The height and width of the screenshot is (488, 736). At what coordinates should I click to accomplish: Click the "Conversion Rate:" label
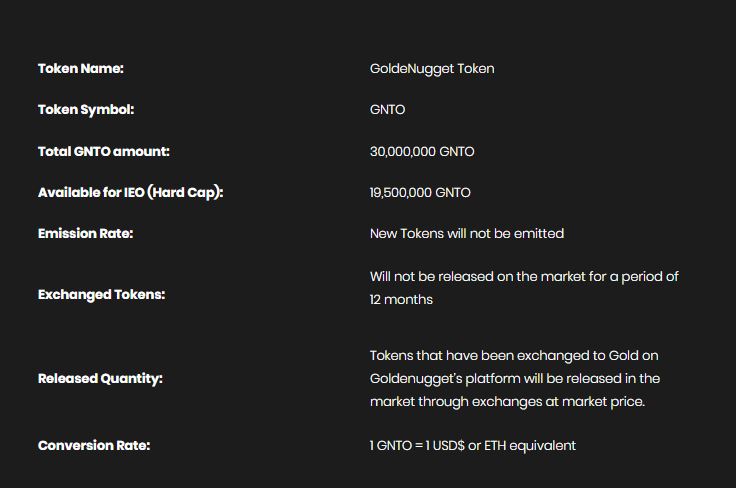point(94,446)
